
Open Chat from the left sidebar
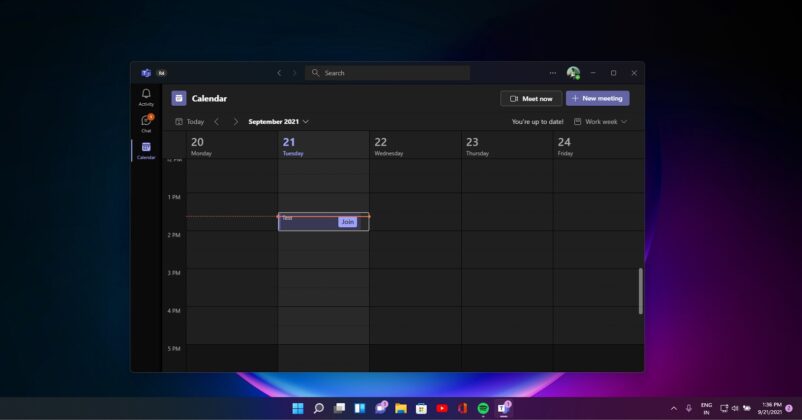(146, 123)
